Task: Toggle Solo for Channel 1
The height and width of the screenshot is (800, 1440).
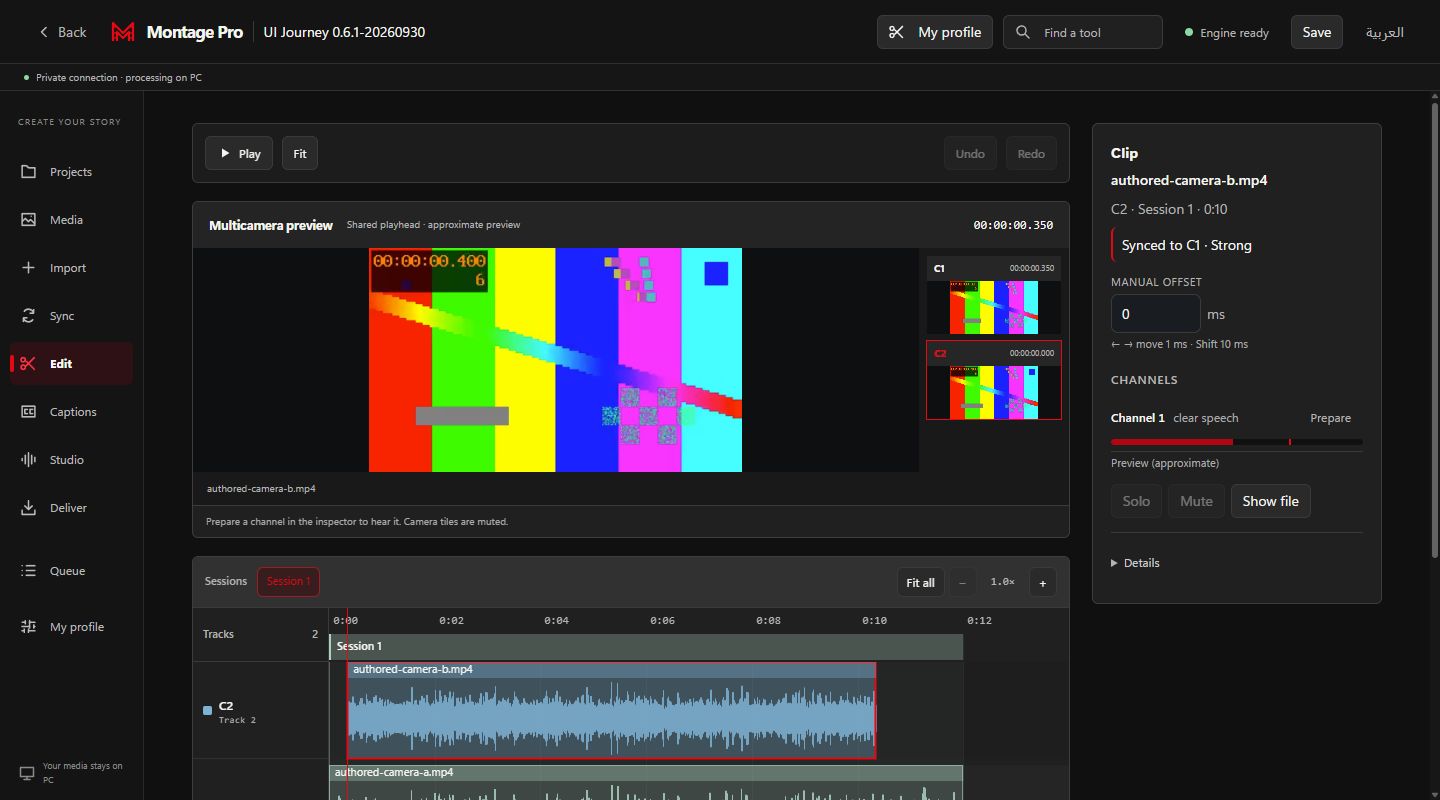Action: pyautogui.click(x=1136, y=501)
